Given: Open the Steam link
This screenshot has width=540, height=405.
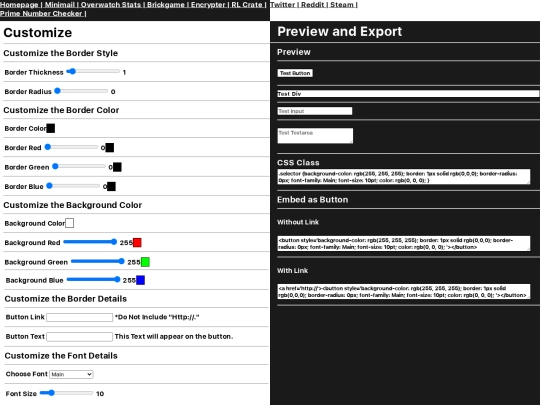Looking at the screenshot, I should (342, 5).
